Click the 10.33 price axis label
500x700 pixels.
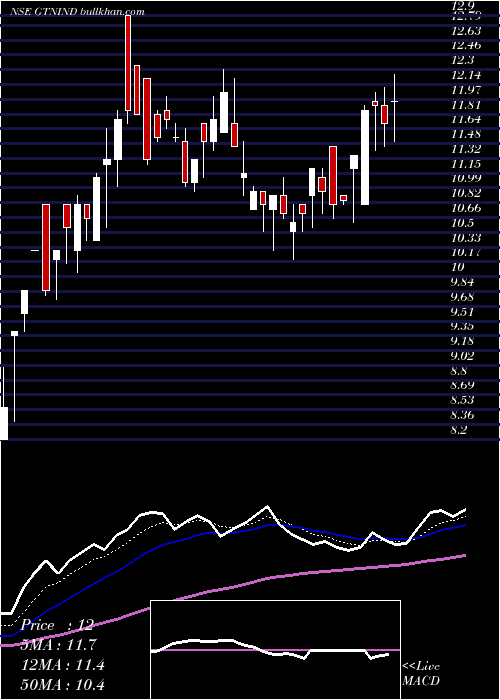[x=466, y=238]
